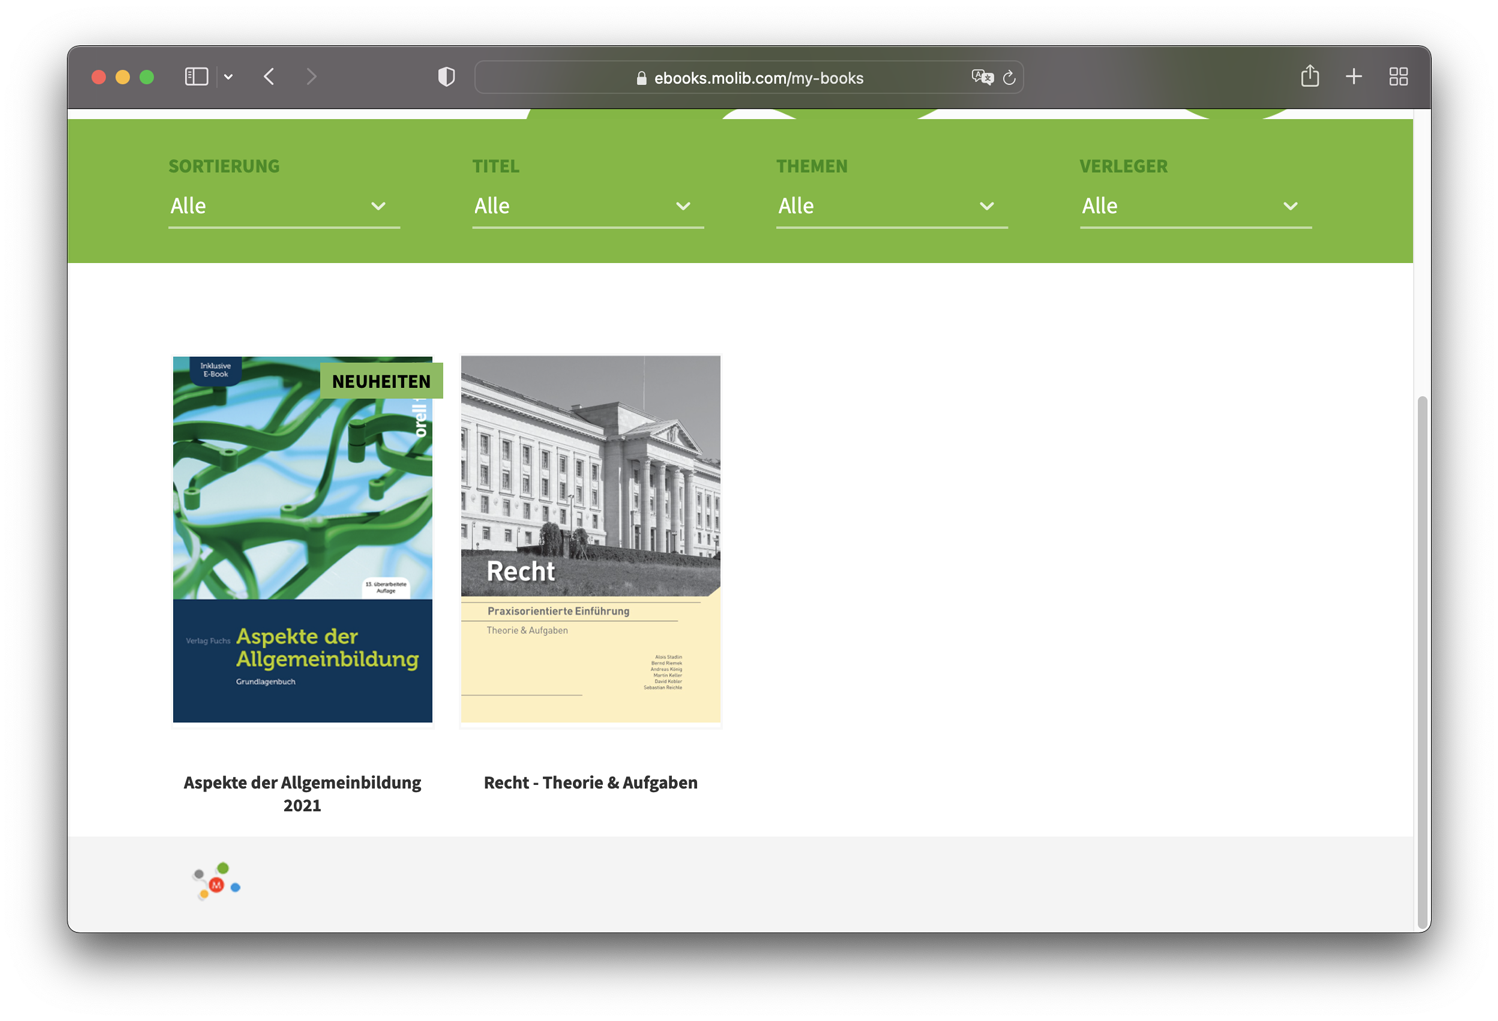Open the Share menu icon
The width and height of the screenshot is (1498, 1021).
[1309, 76]
